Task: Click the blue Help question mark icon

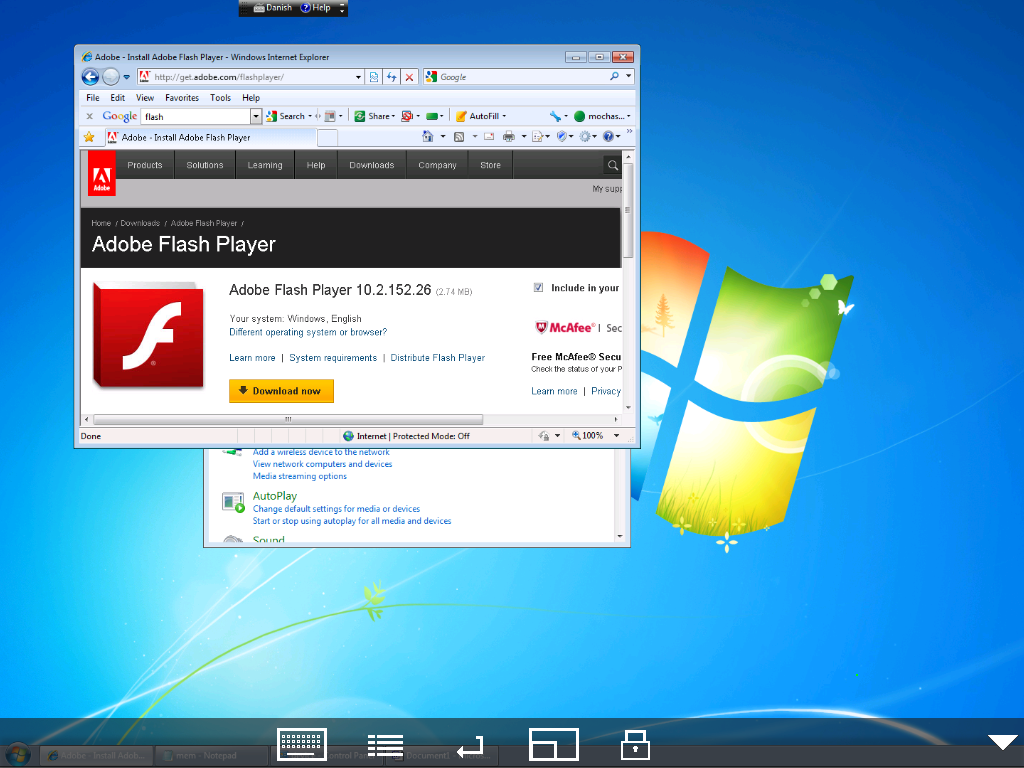Action: click(x=608, y=136)
